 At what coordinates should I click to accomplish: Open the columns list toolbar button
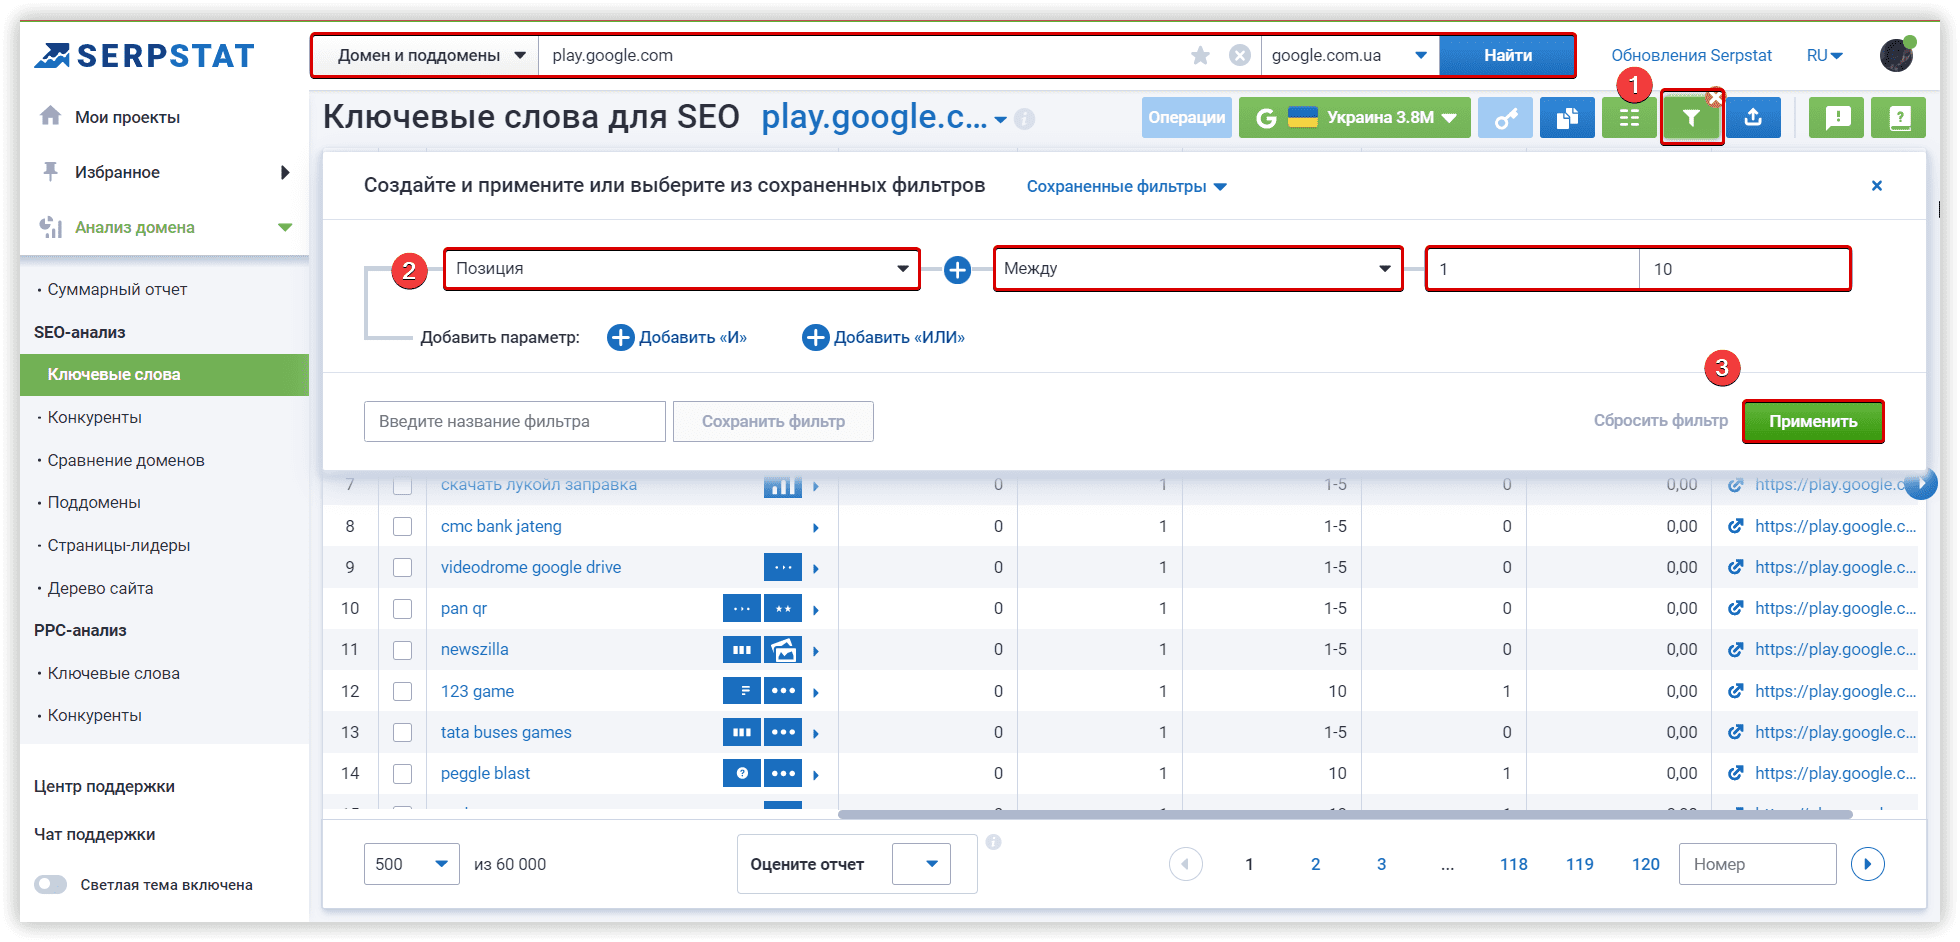pyautogui.click(x=1629, y=118)
